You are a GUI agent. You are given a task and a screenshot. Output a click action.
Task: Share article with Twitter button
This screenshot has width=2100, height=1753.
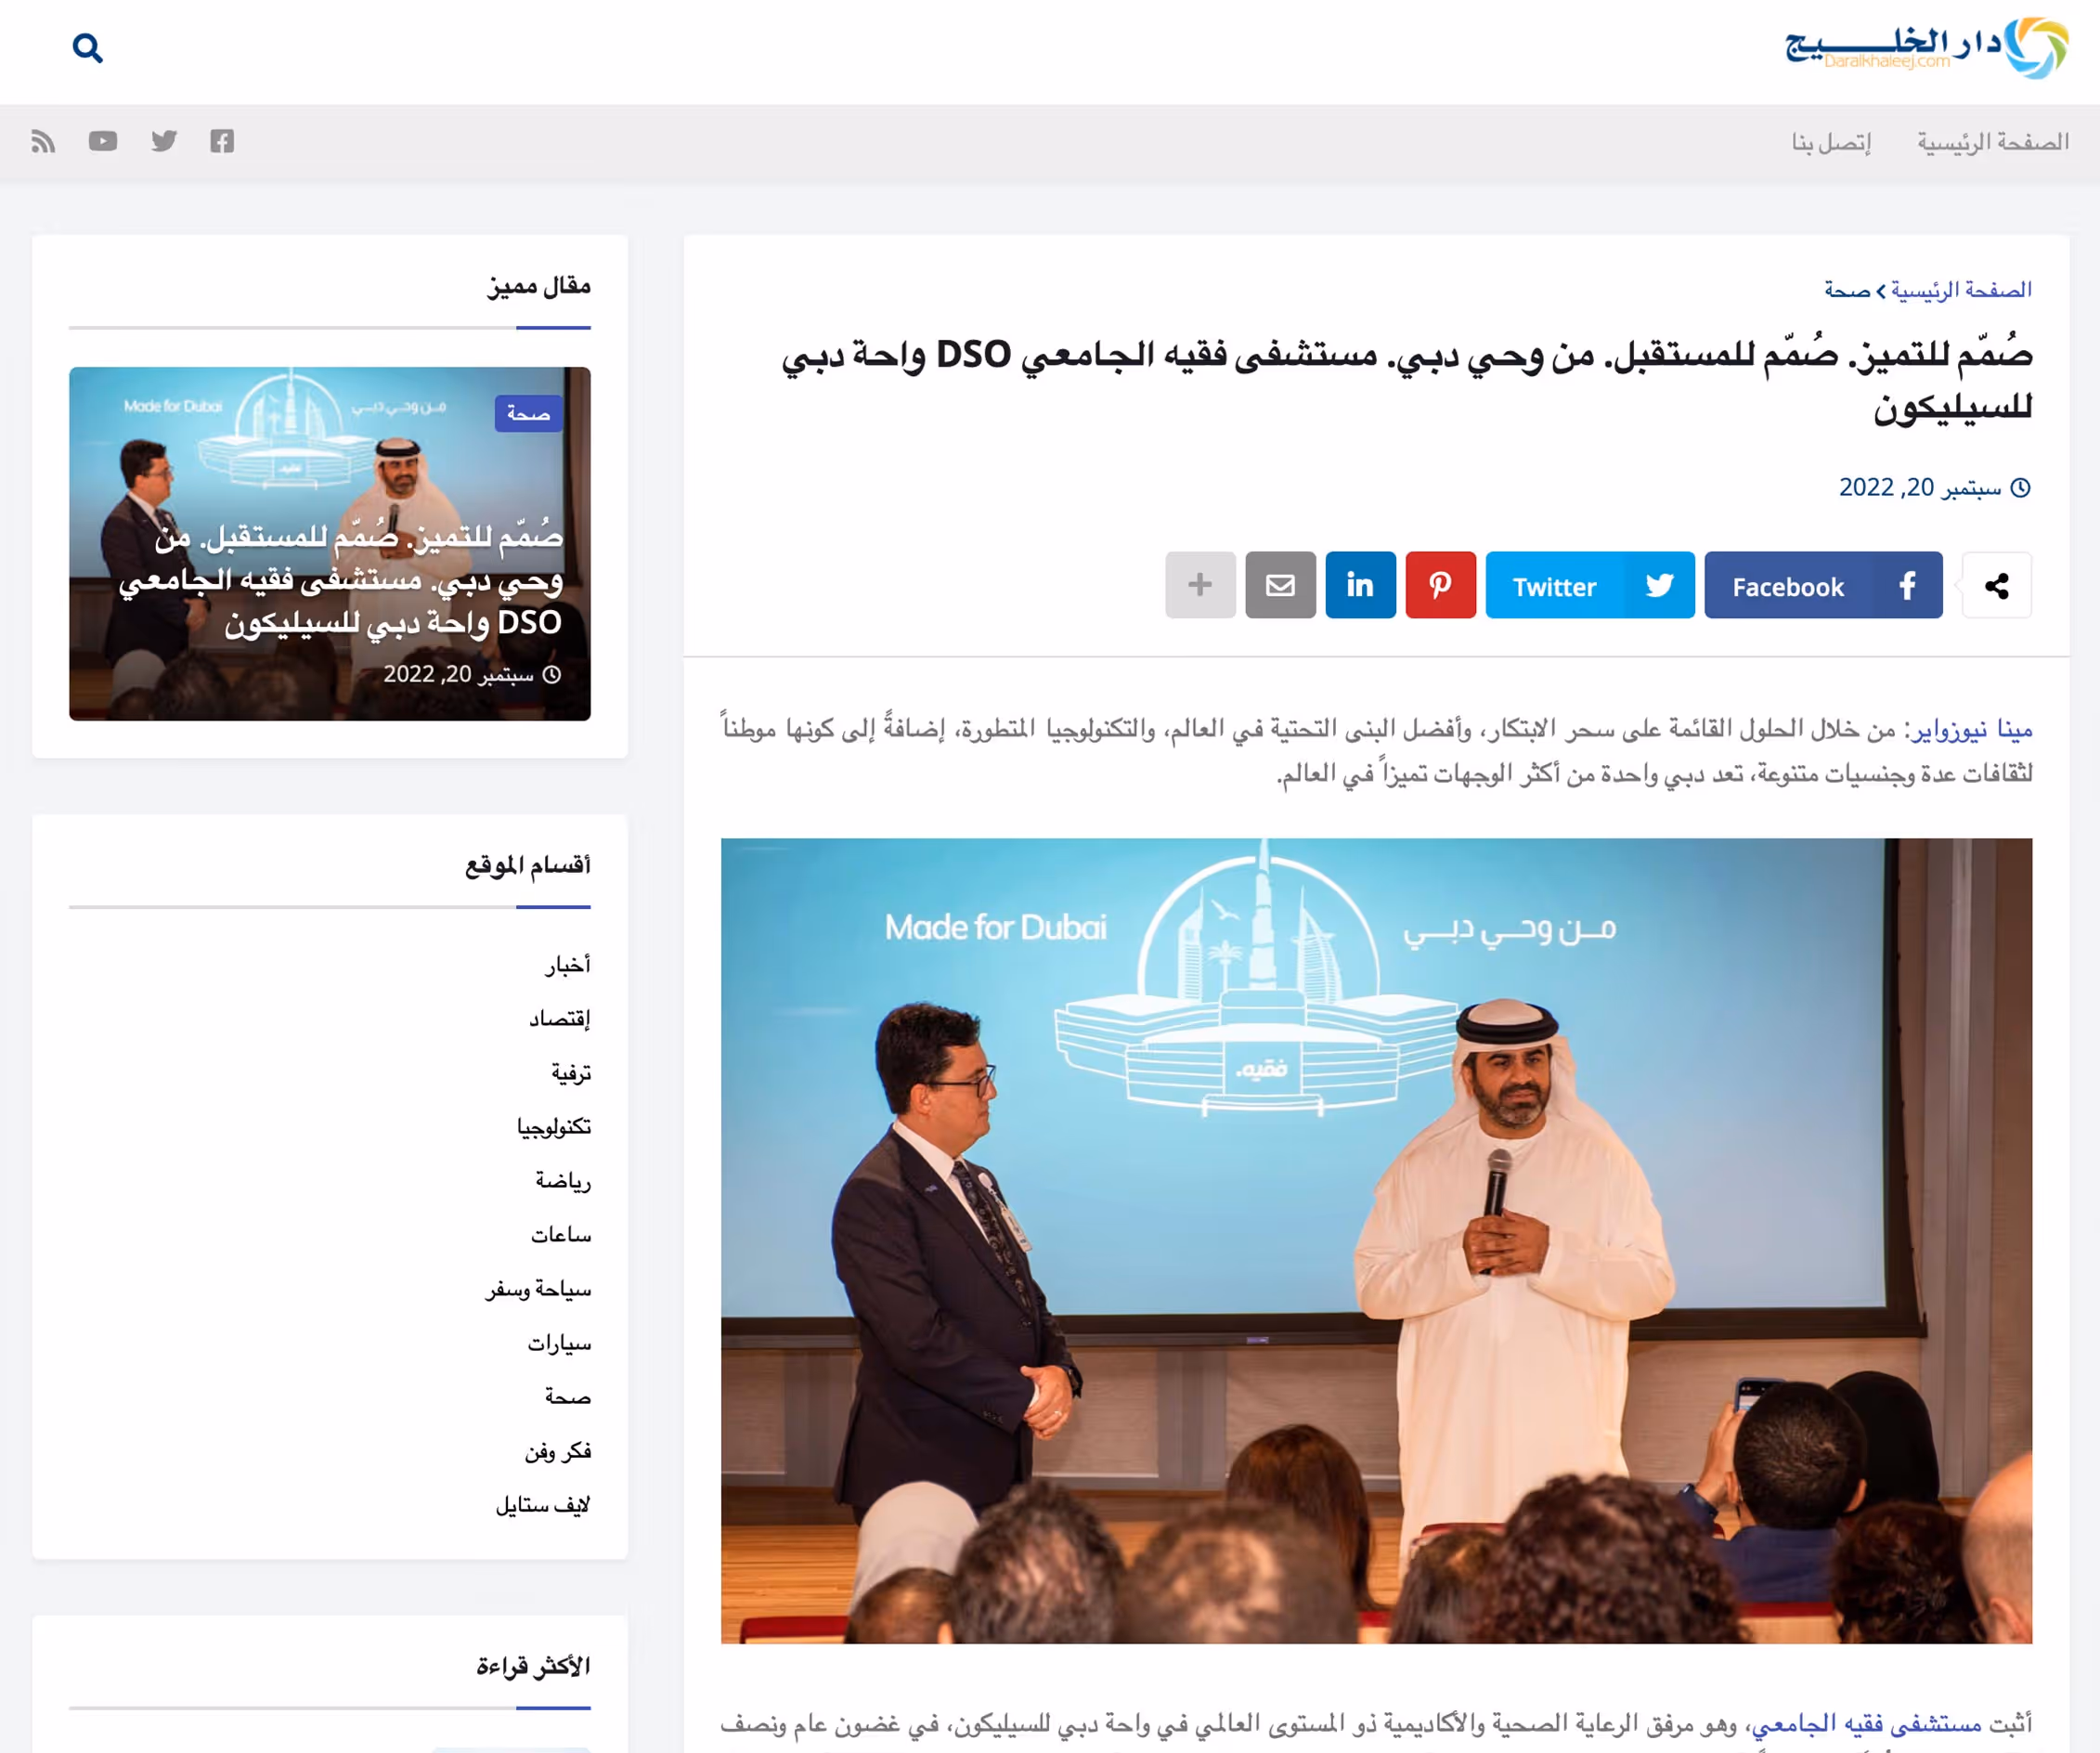click(1589, 585)
